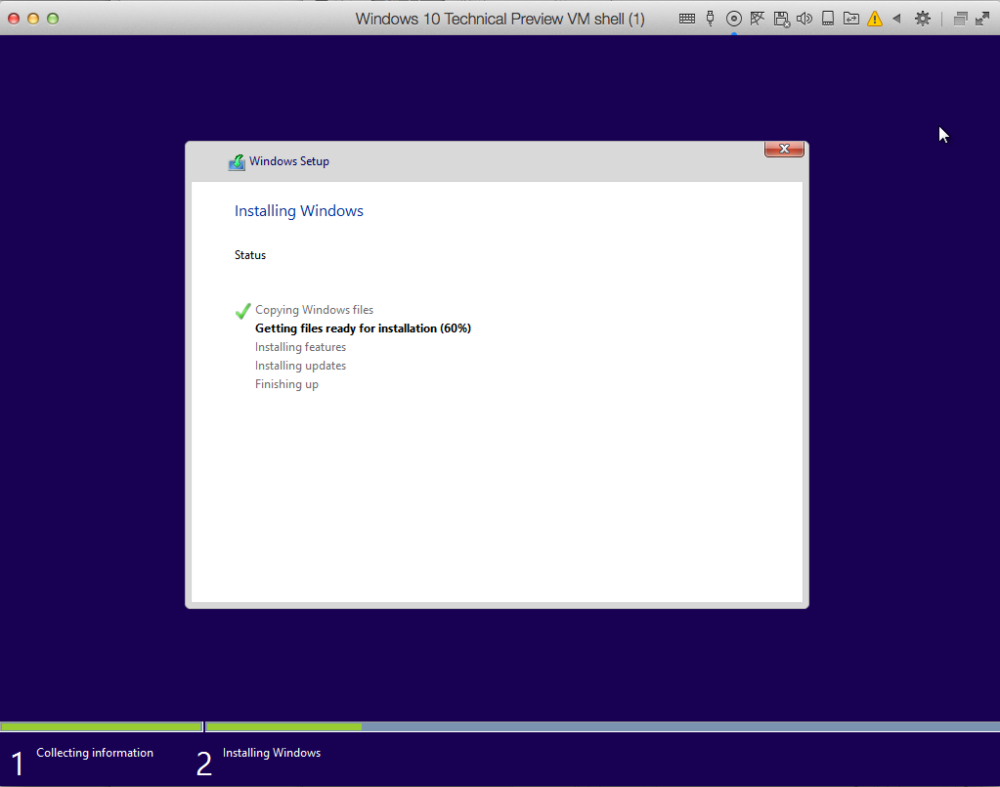
Task: Open the shared folders icon
Action: click(851, 18)
